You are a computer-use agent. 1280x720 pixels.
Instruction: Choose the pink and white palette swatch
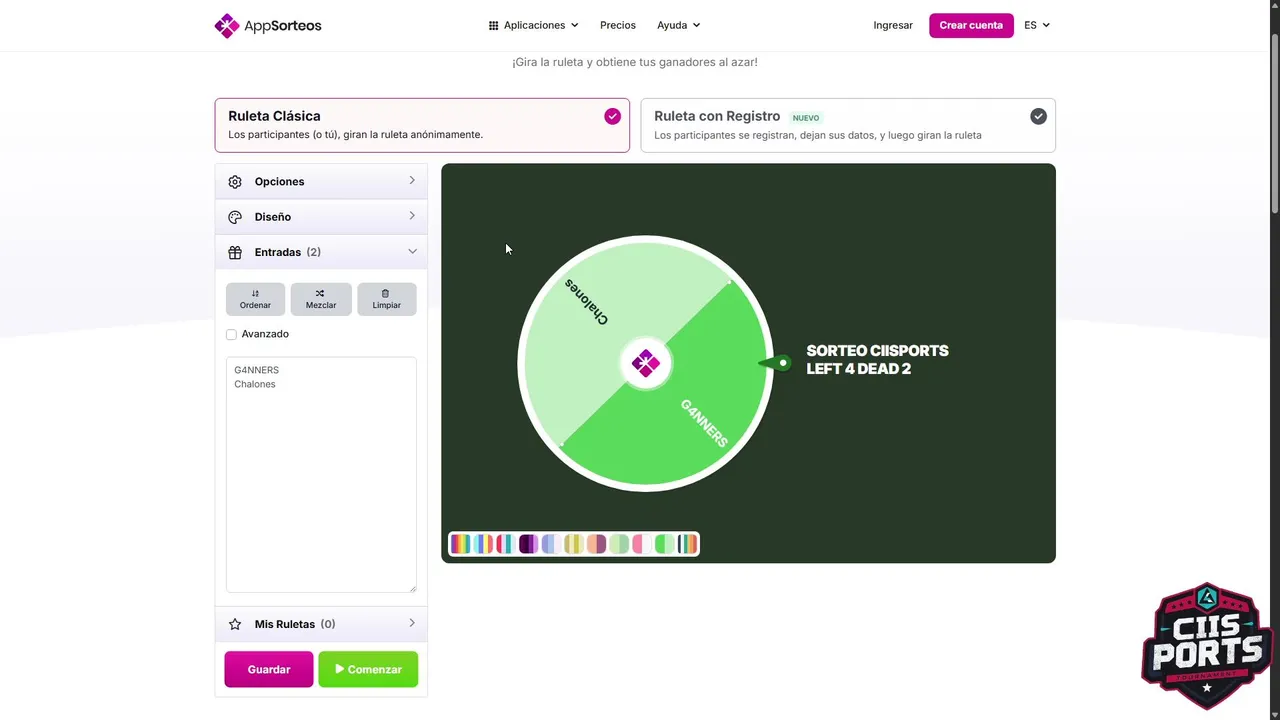pos(642,544)
